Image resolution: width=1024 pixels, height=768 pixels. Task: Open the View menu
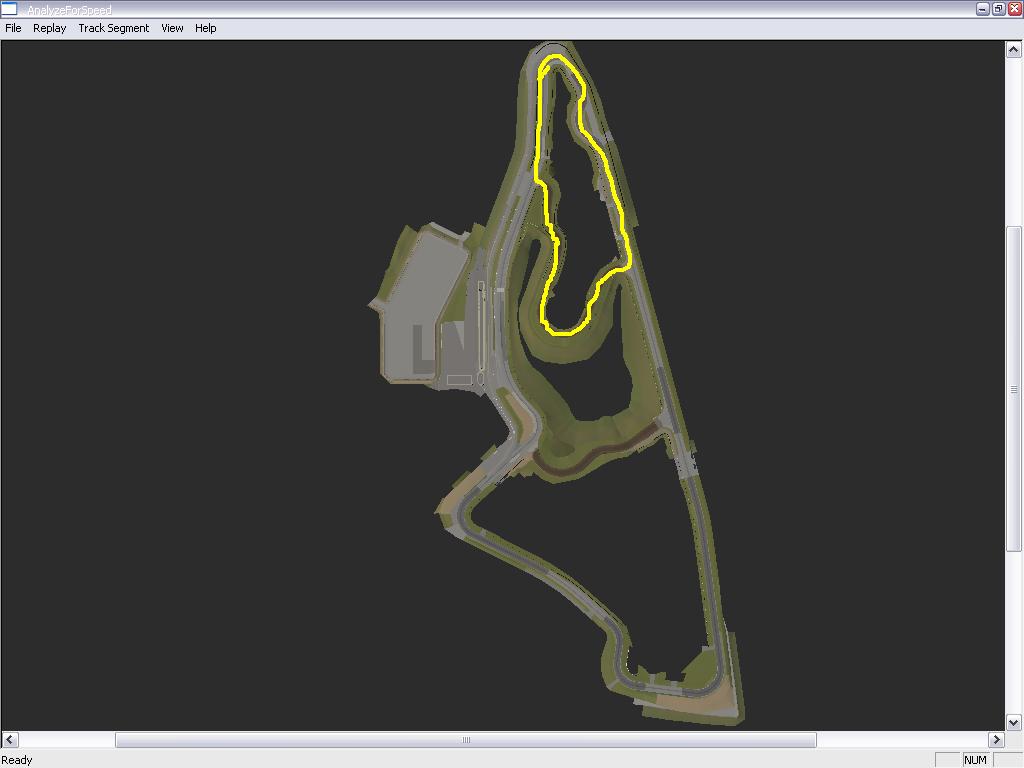[172, 28]
